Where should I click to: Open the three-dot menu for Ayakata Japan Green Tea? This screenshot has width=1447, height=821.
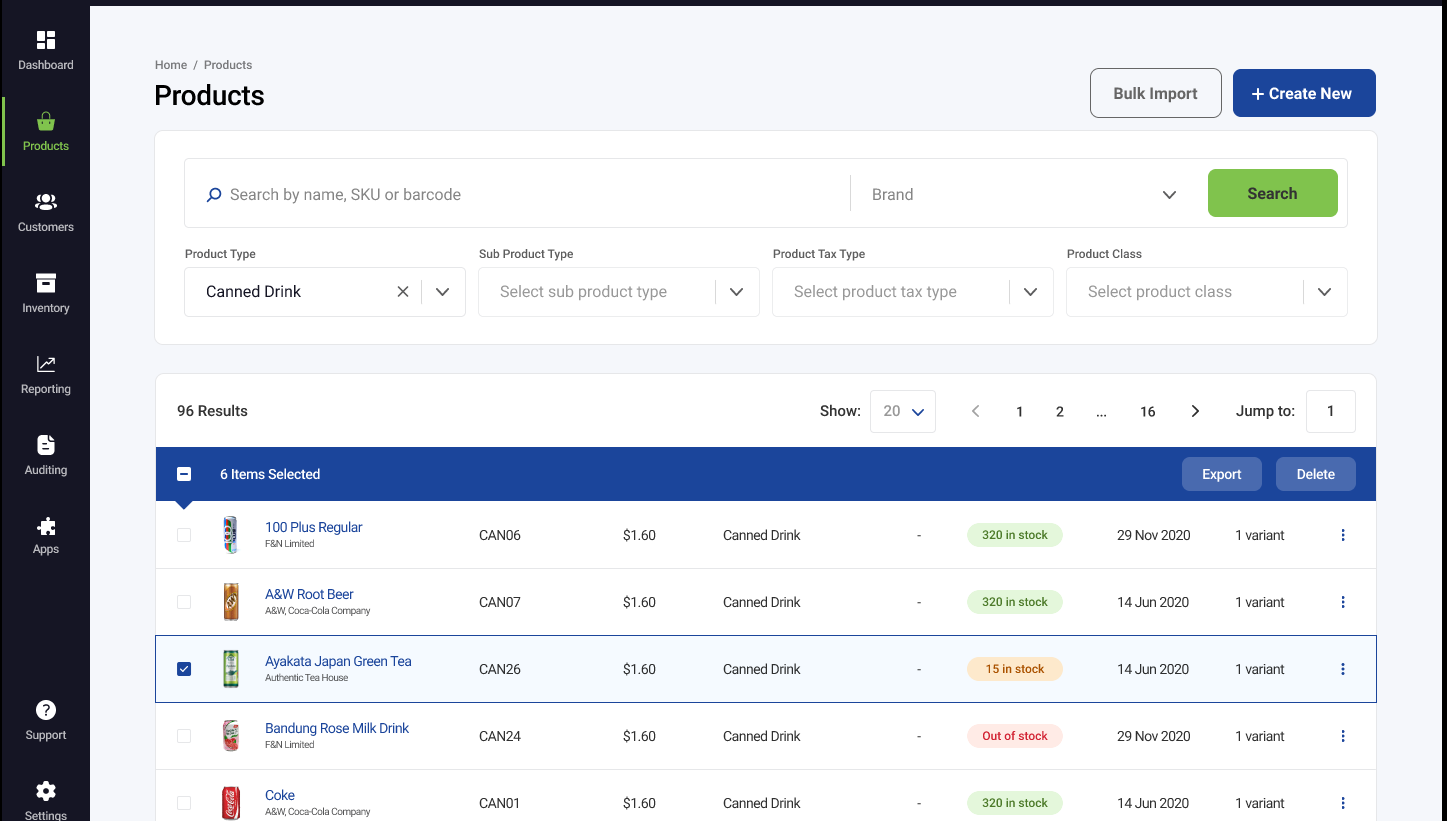1343,669
